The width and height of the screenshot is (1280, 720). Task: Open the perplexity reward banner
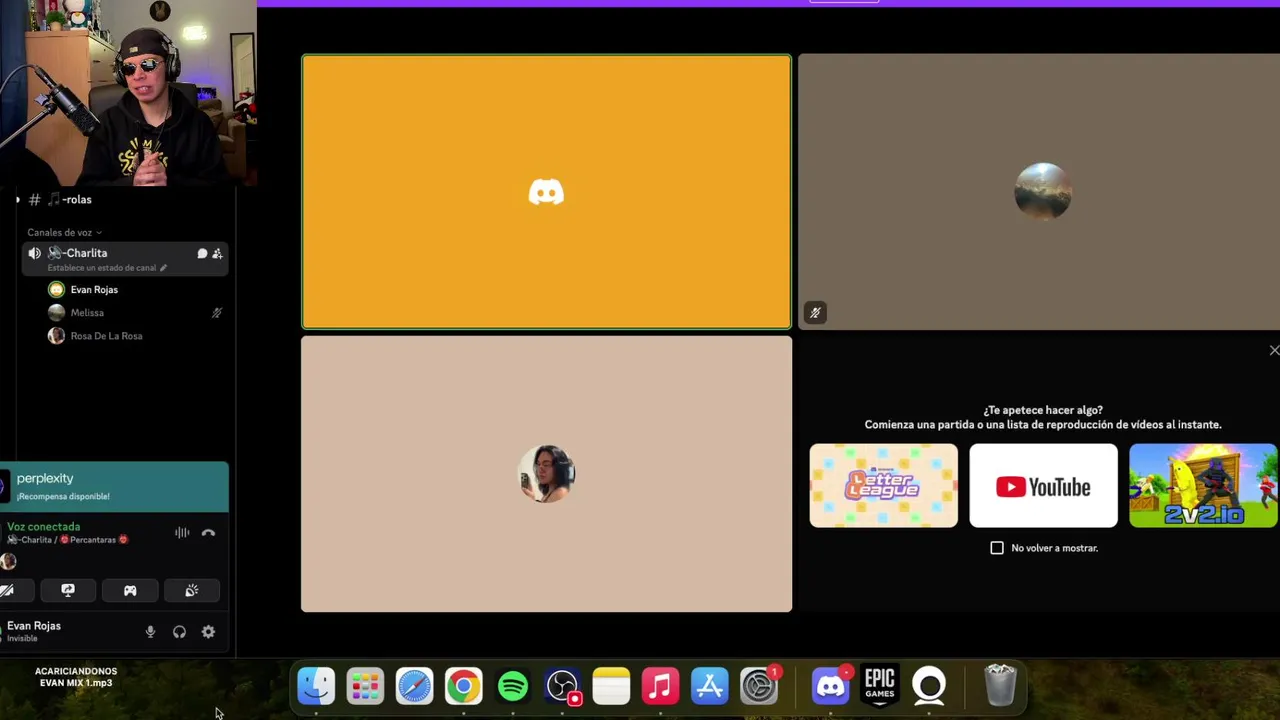114,487
